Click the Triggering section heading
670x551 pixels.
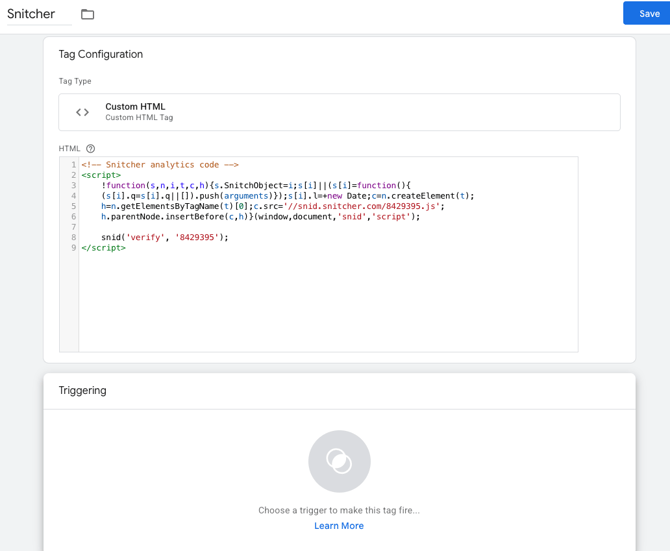[x=82, y=391]
